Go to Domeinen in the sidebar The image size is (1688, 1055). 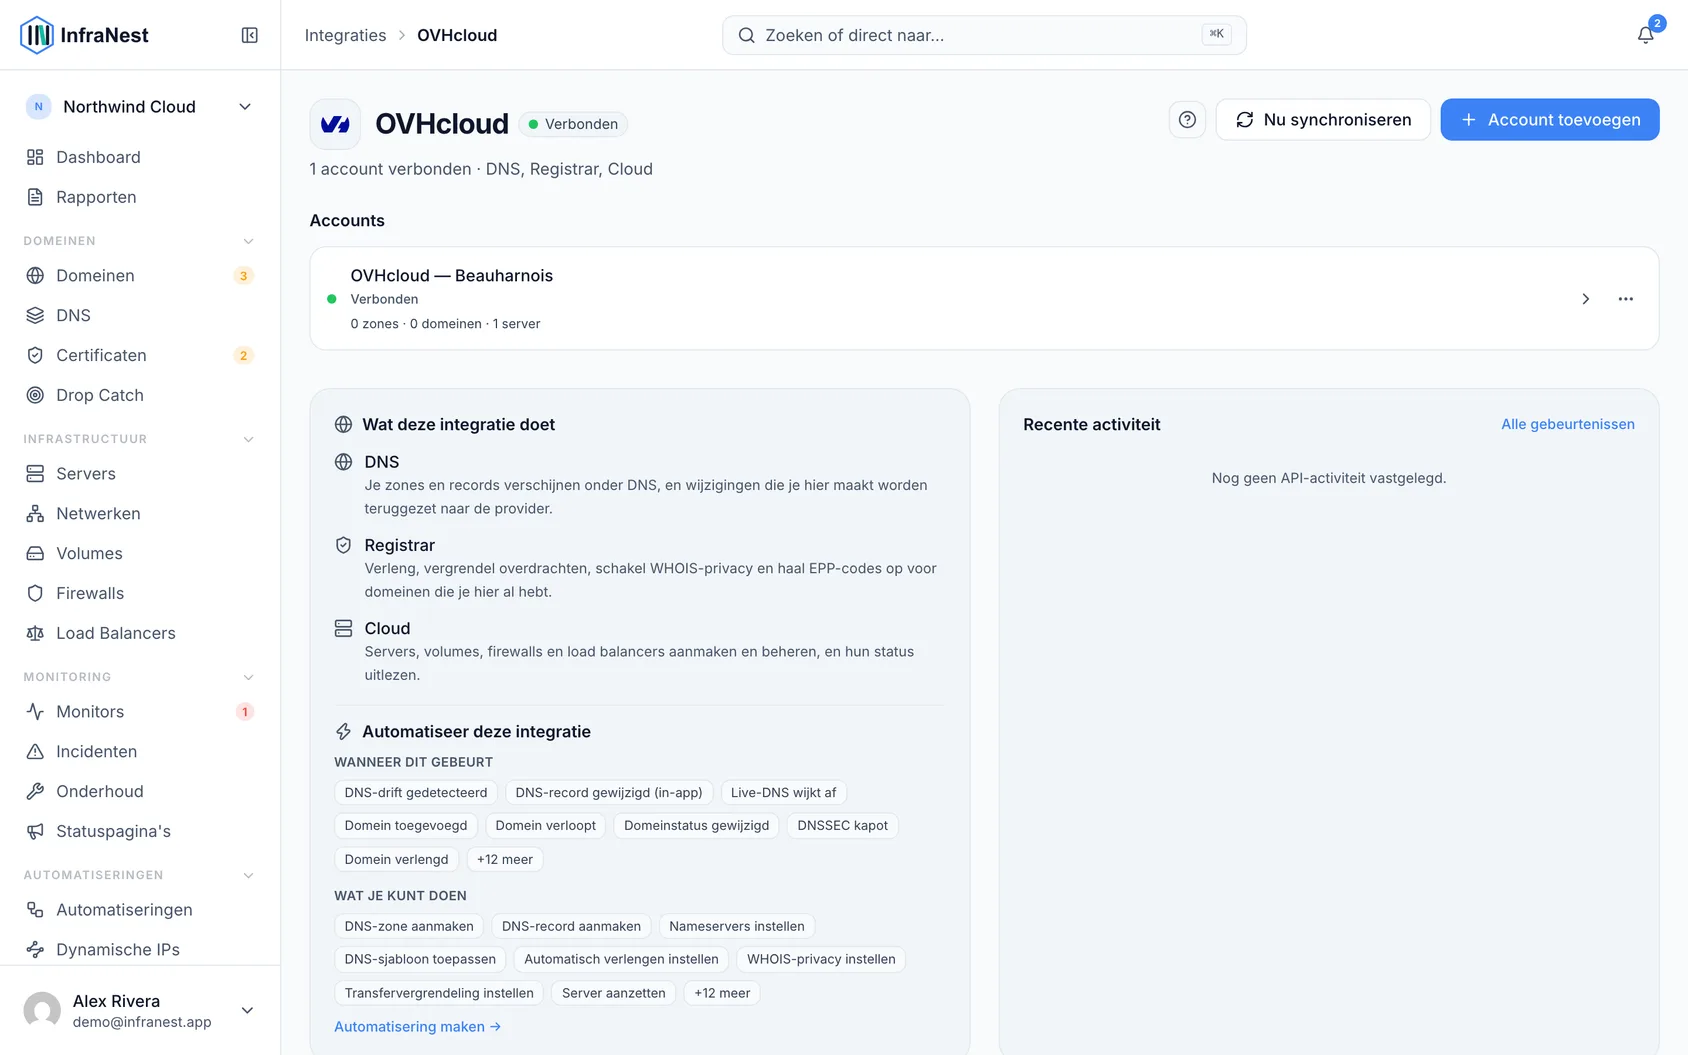tap(140, 275)
